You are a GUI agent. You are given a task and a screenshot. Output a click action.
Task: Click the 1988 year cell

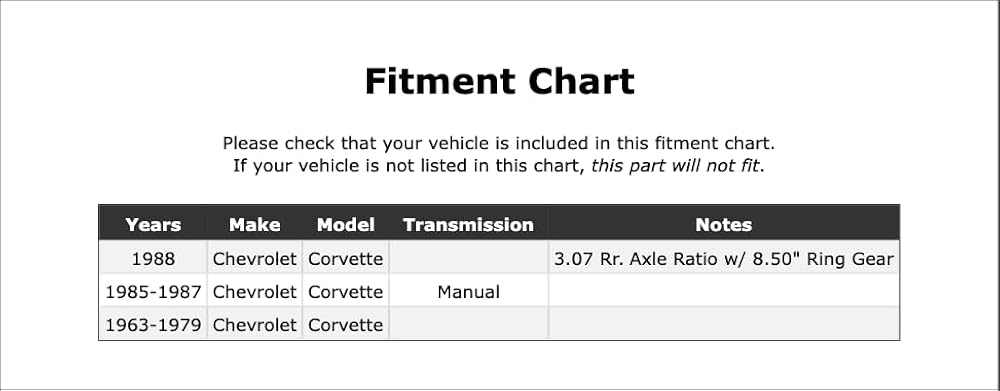(153, 259)
